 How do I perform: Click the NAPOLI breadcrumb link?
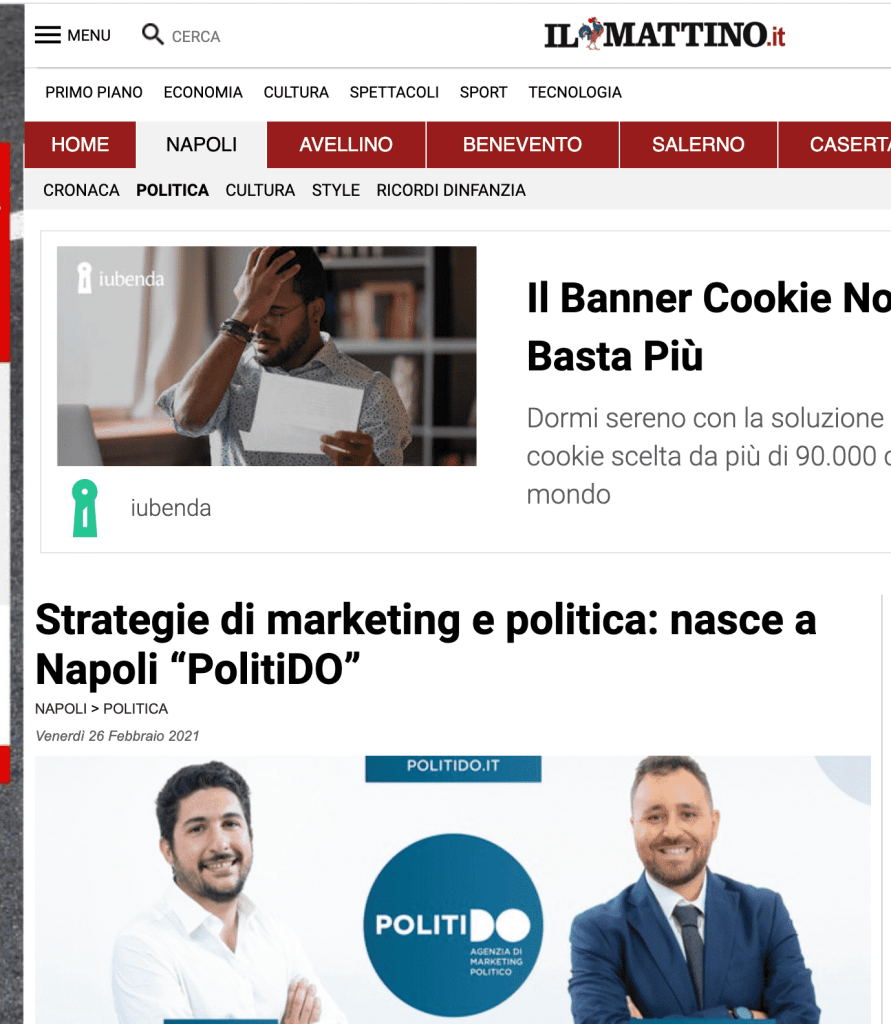61,709
